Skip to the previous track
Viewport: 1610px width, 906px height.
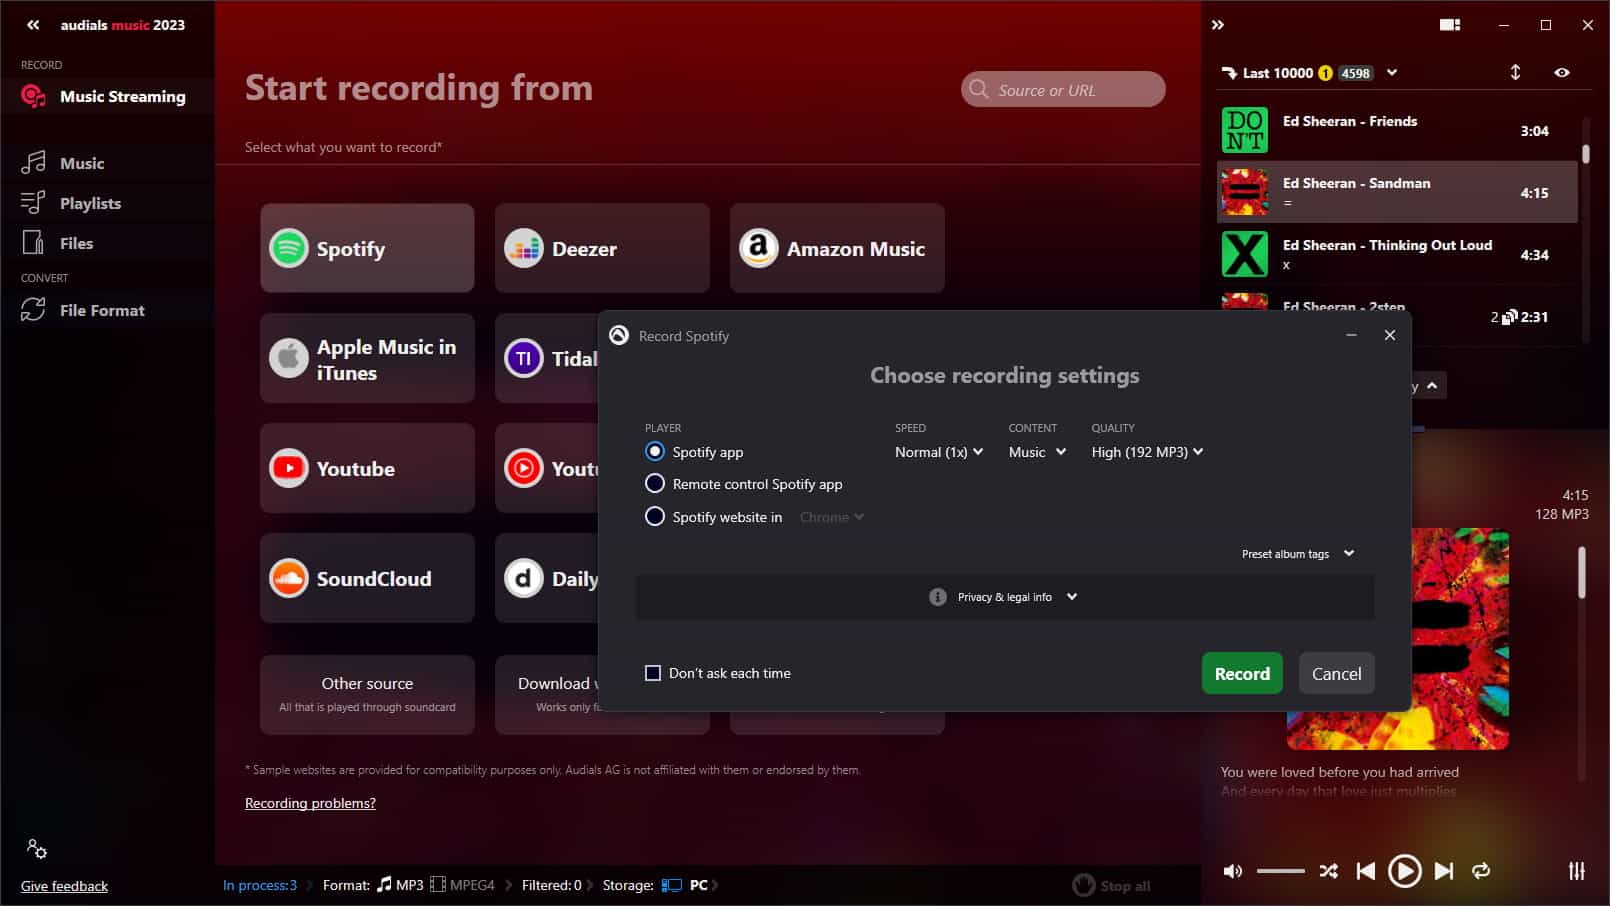[1365, 871]
